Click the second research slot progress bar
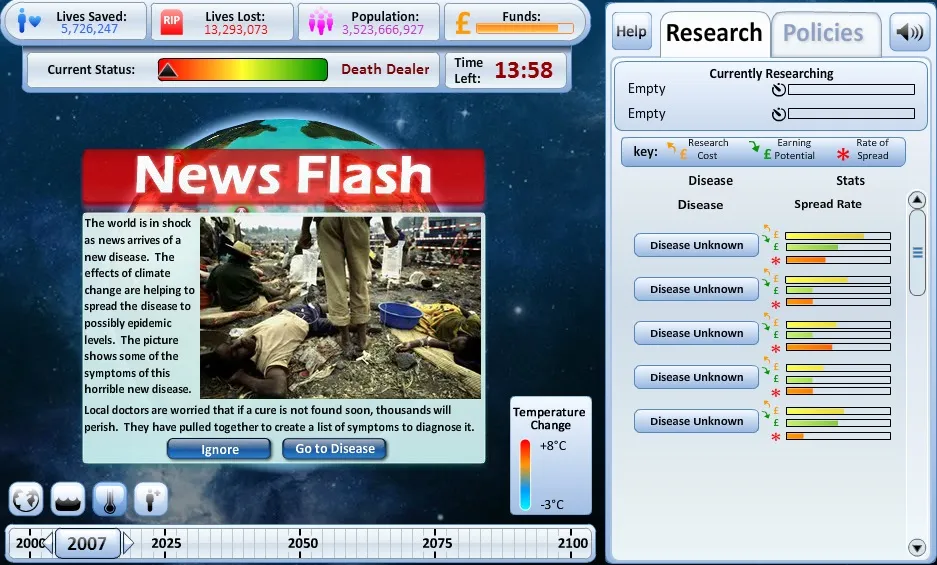 tap(852, 114)
